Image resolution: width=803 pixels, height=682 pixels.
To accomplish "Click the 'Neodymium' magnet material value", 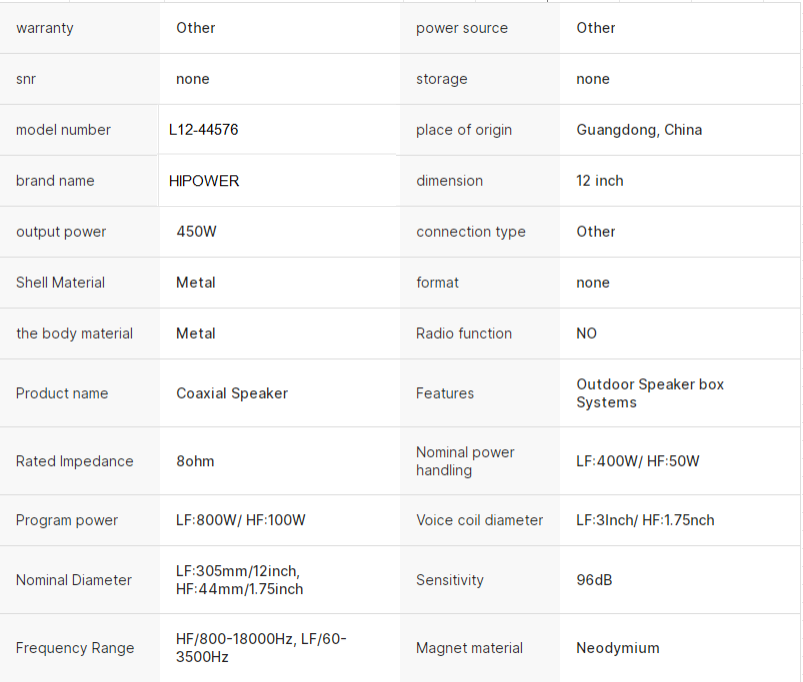I will (x=618, y=648).
